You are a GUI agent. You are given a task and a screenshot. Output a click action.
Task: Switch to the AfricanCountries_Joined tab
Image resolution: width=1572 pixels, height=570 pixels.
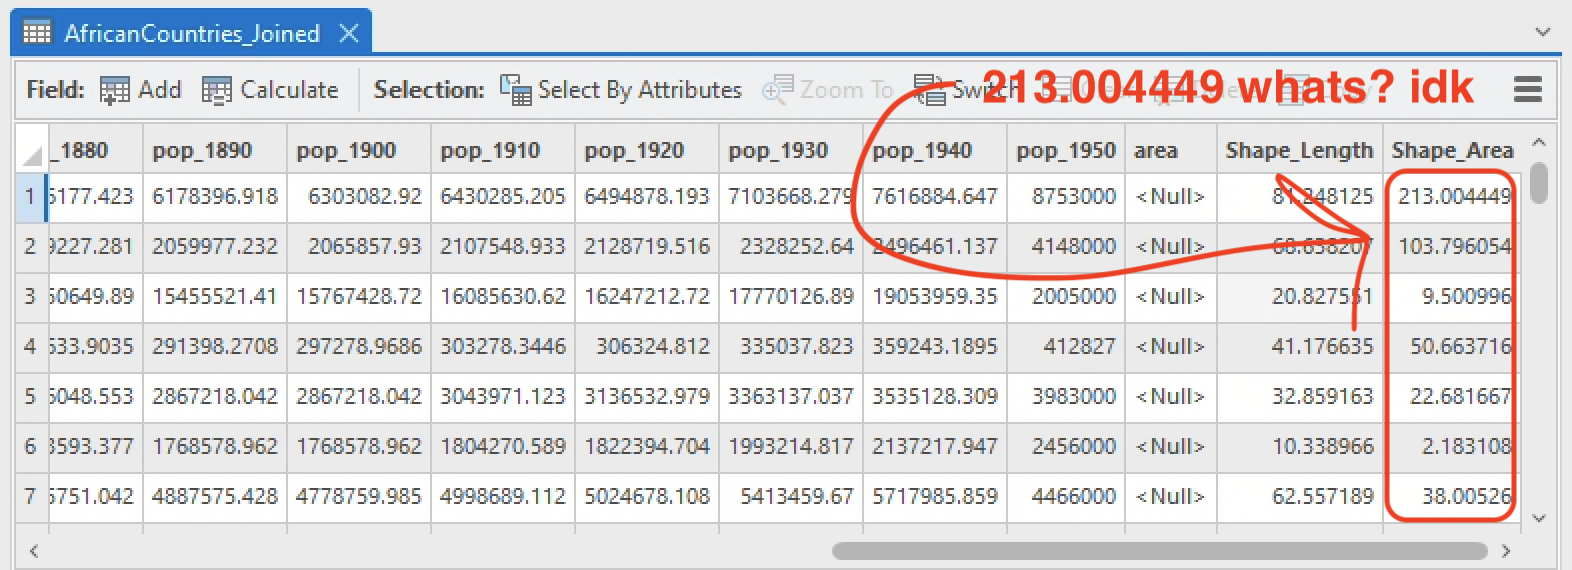point(192,33)
